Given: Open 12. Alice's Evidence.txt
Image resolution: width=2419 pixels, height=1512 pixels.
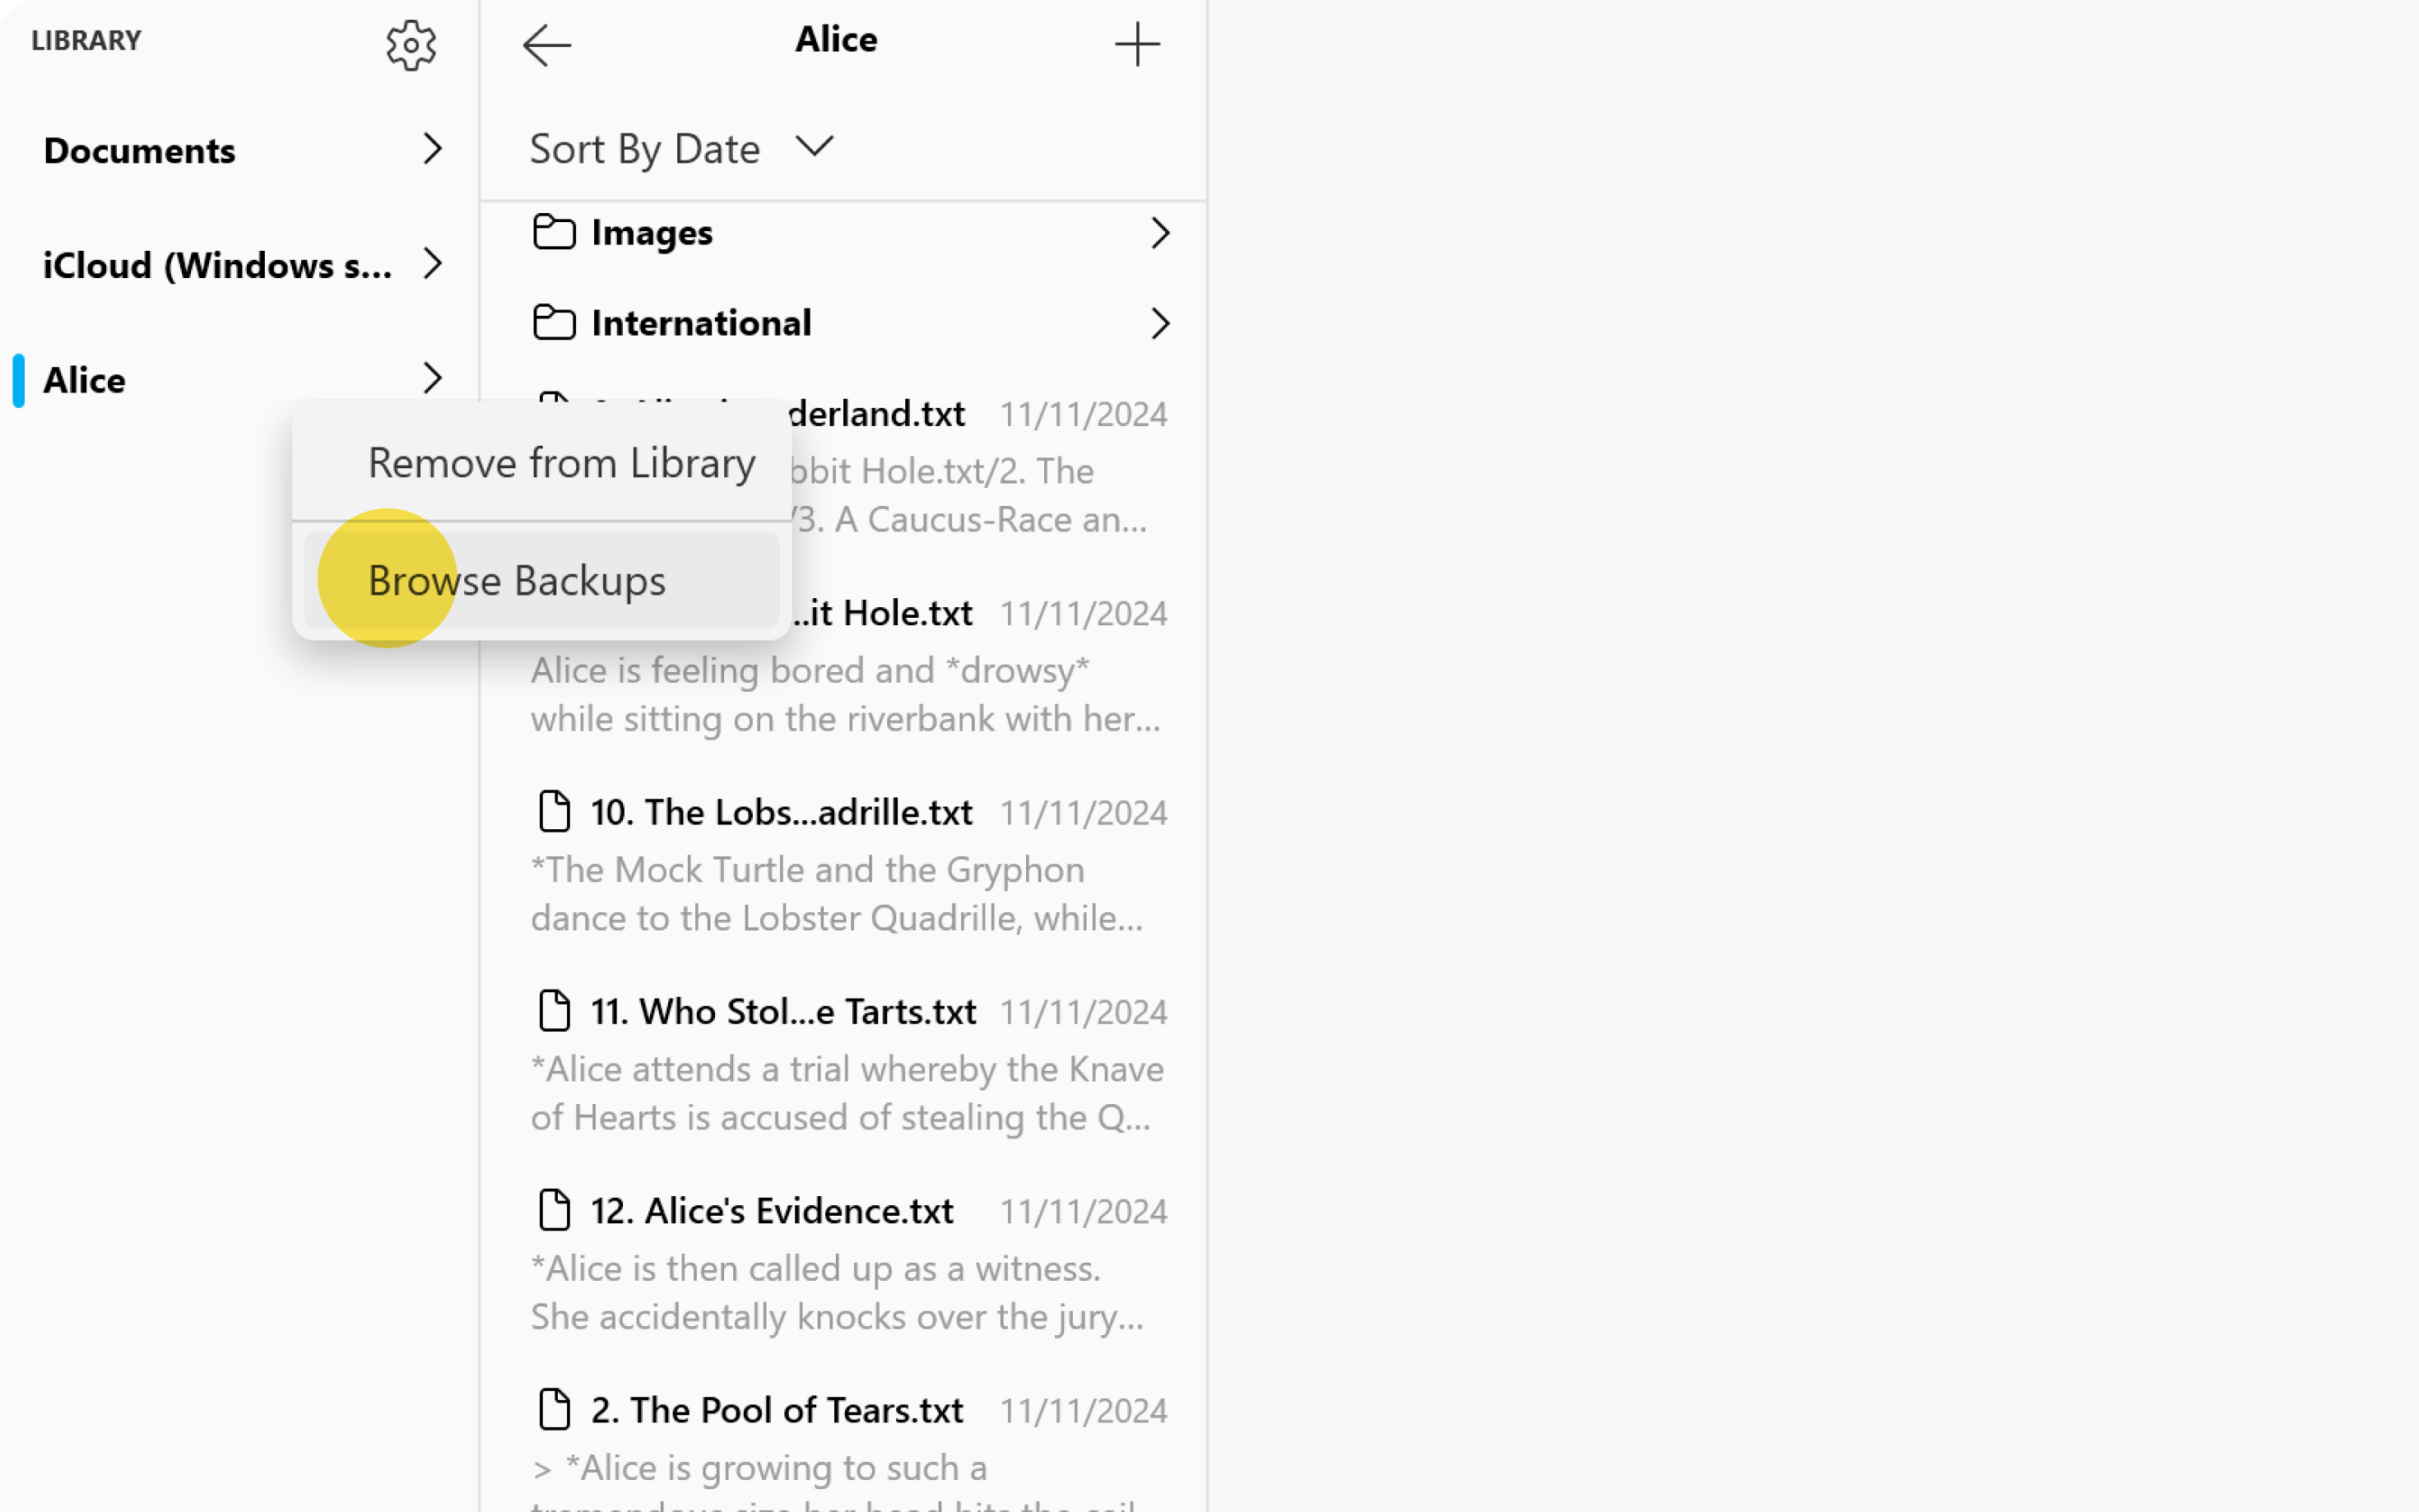Looking at the screenshot, I should [771, 1210].
